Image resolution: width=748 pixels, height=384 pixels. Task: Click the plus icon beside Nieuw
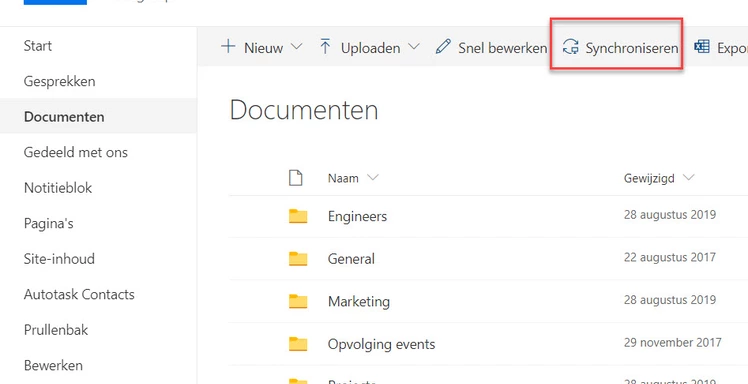click(229, 47)
